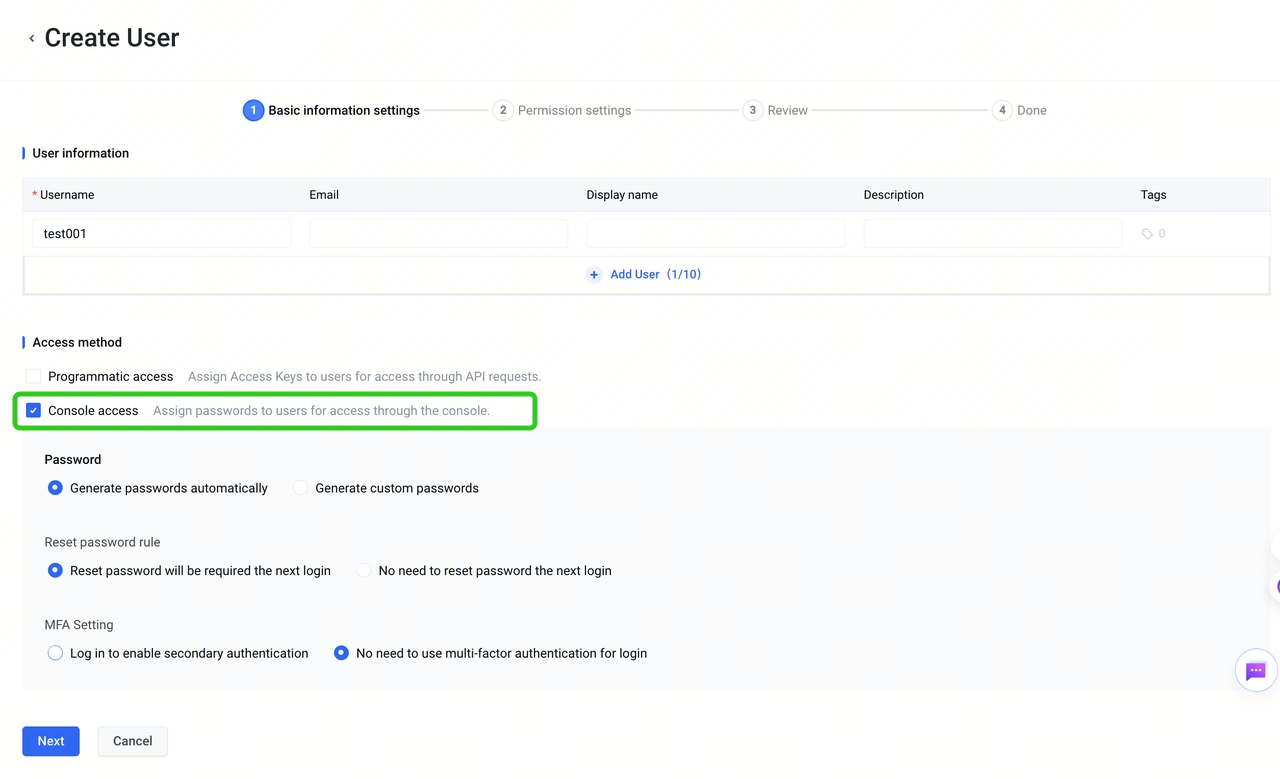Click the empty Display name input
The image size is (1280, 779).
[716, 234]
